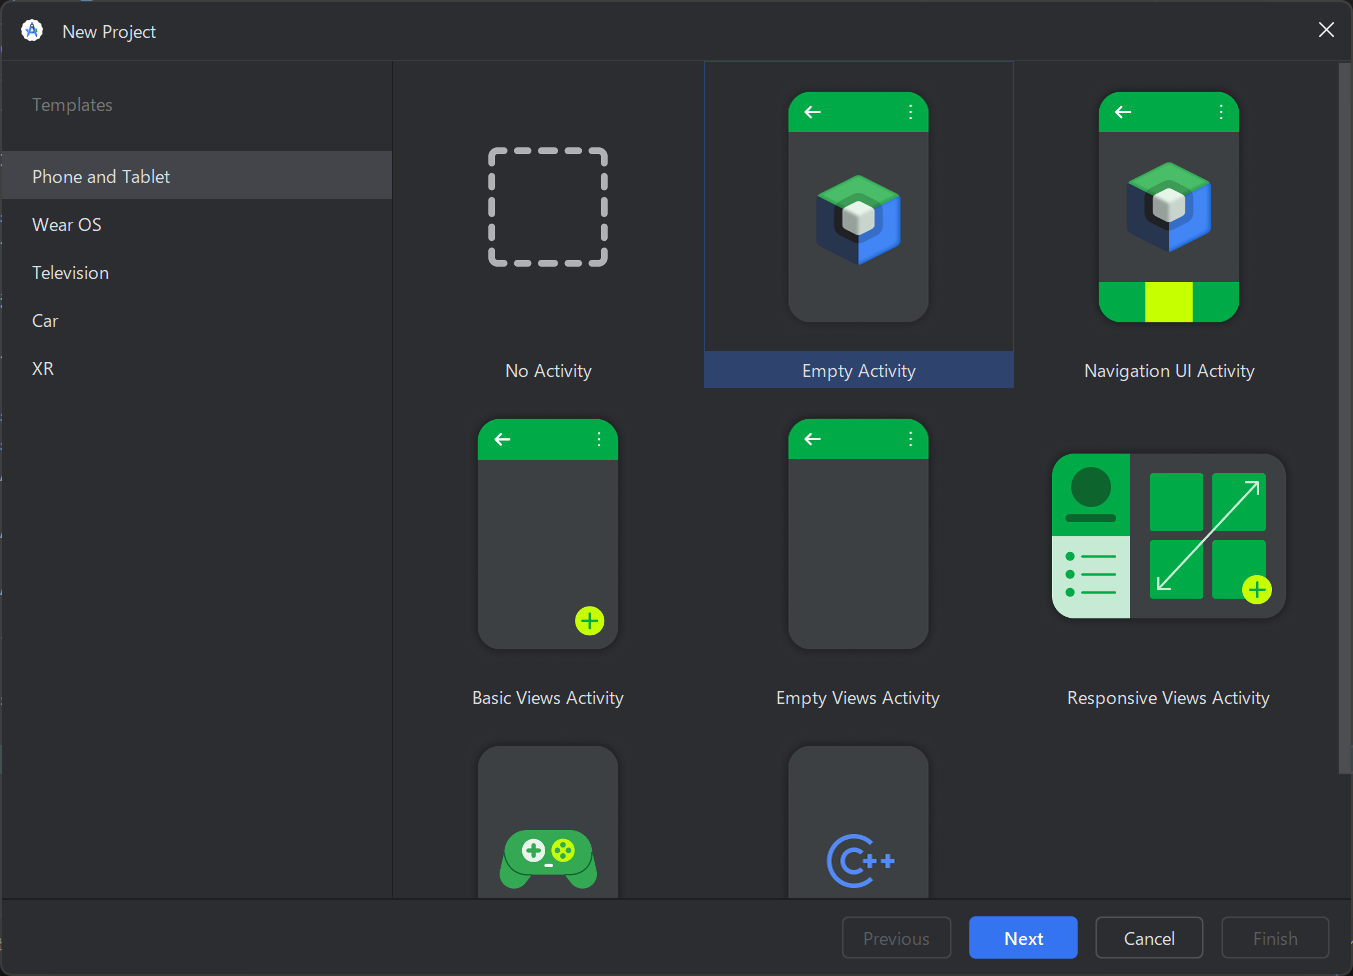Viewport: 1353px width, 976px height.
Task: Close the New Project dialog
Action: coord(1326,30)
